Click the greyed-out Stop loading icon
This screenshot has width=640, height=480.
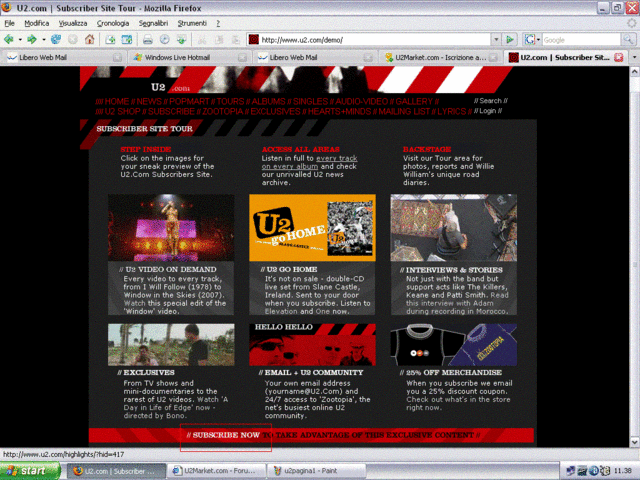(73, 40)
